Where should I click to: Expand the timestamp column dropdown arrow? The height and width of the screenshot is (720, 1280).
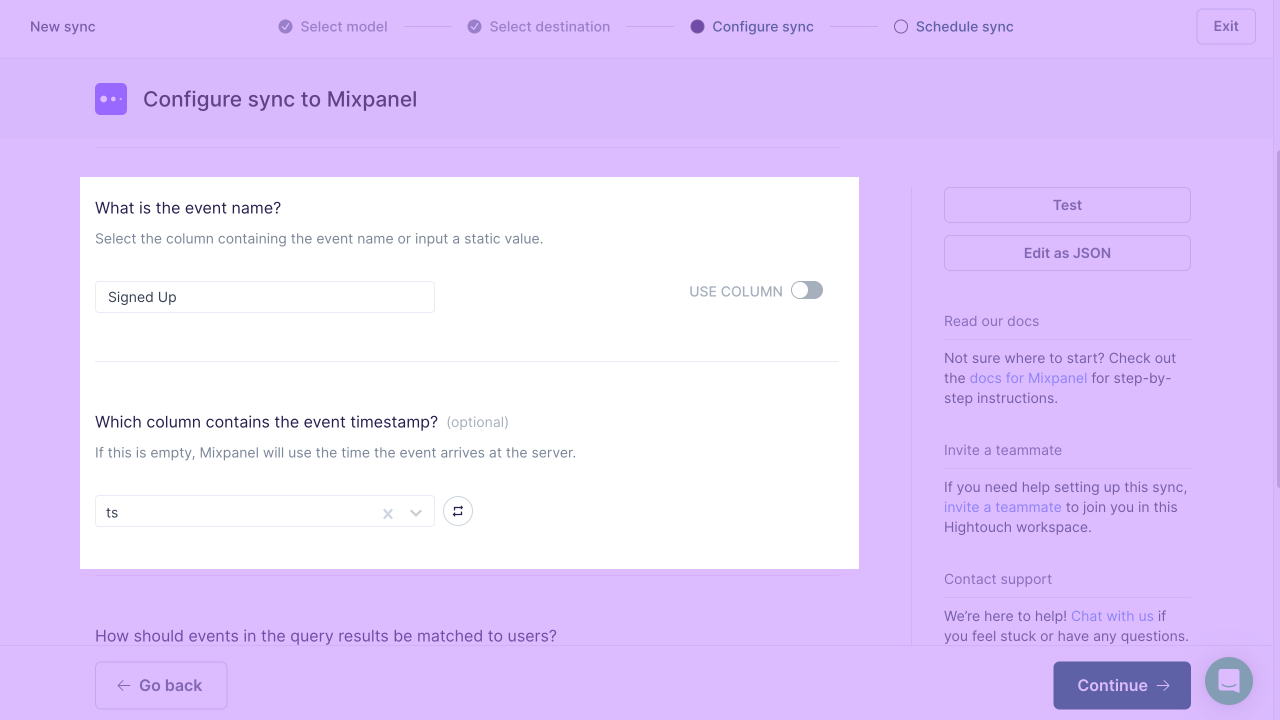coord(416,513)
